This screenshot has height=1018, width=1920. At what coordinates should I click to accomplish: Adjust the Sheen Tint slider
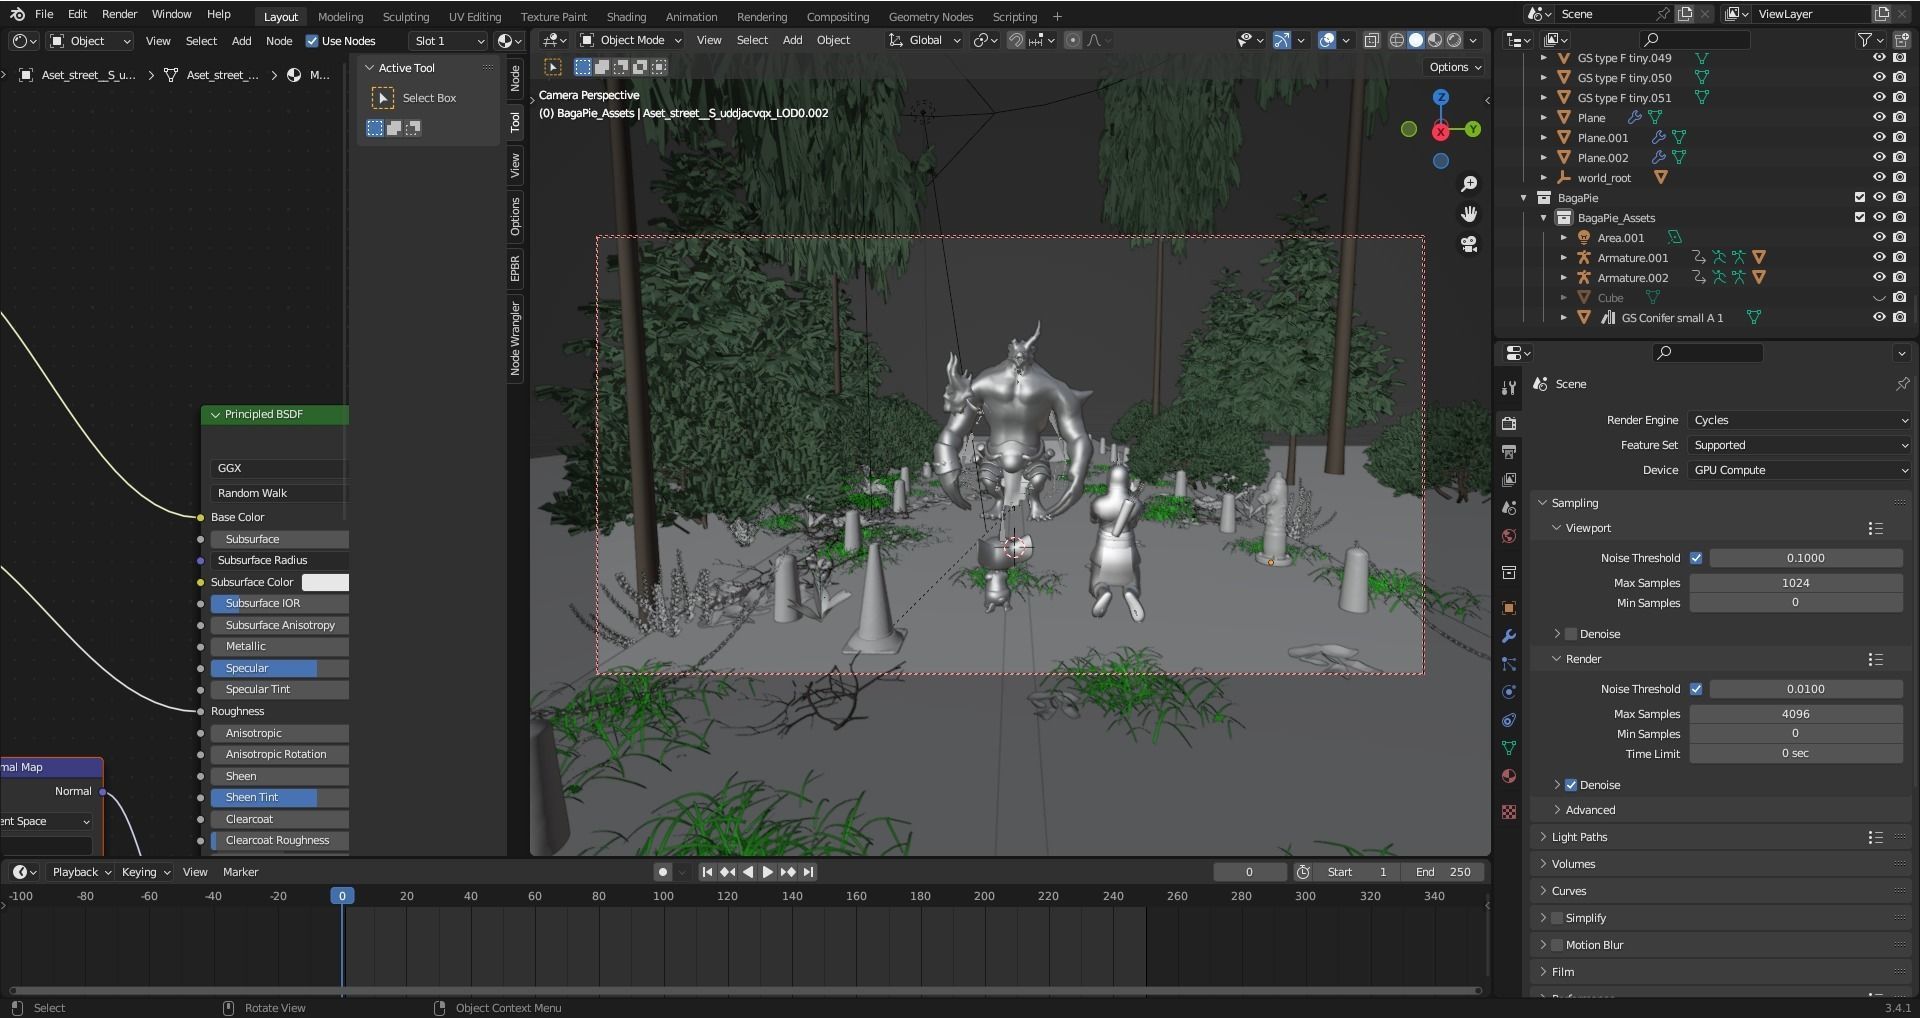(279, 797)
